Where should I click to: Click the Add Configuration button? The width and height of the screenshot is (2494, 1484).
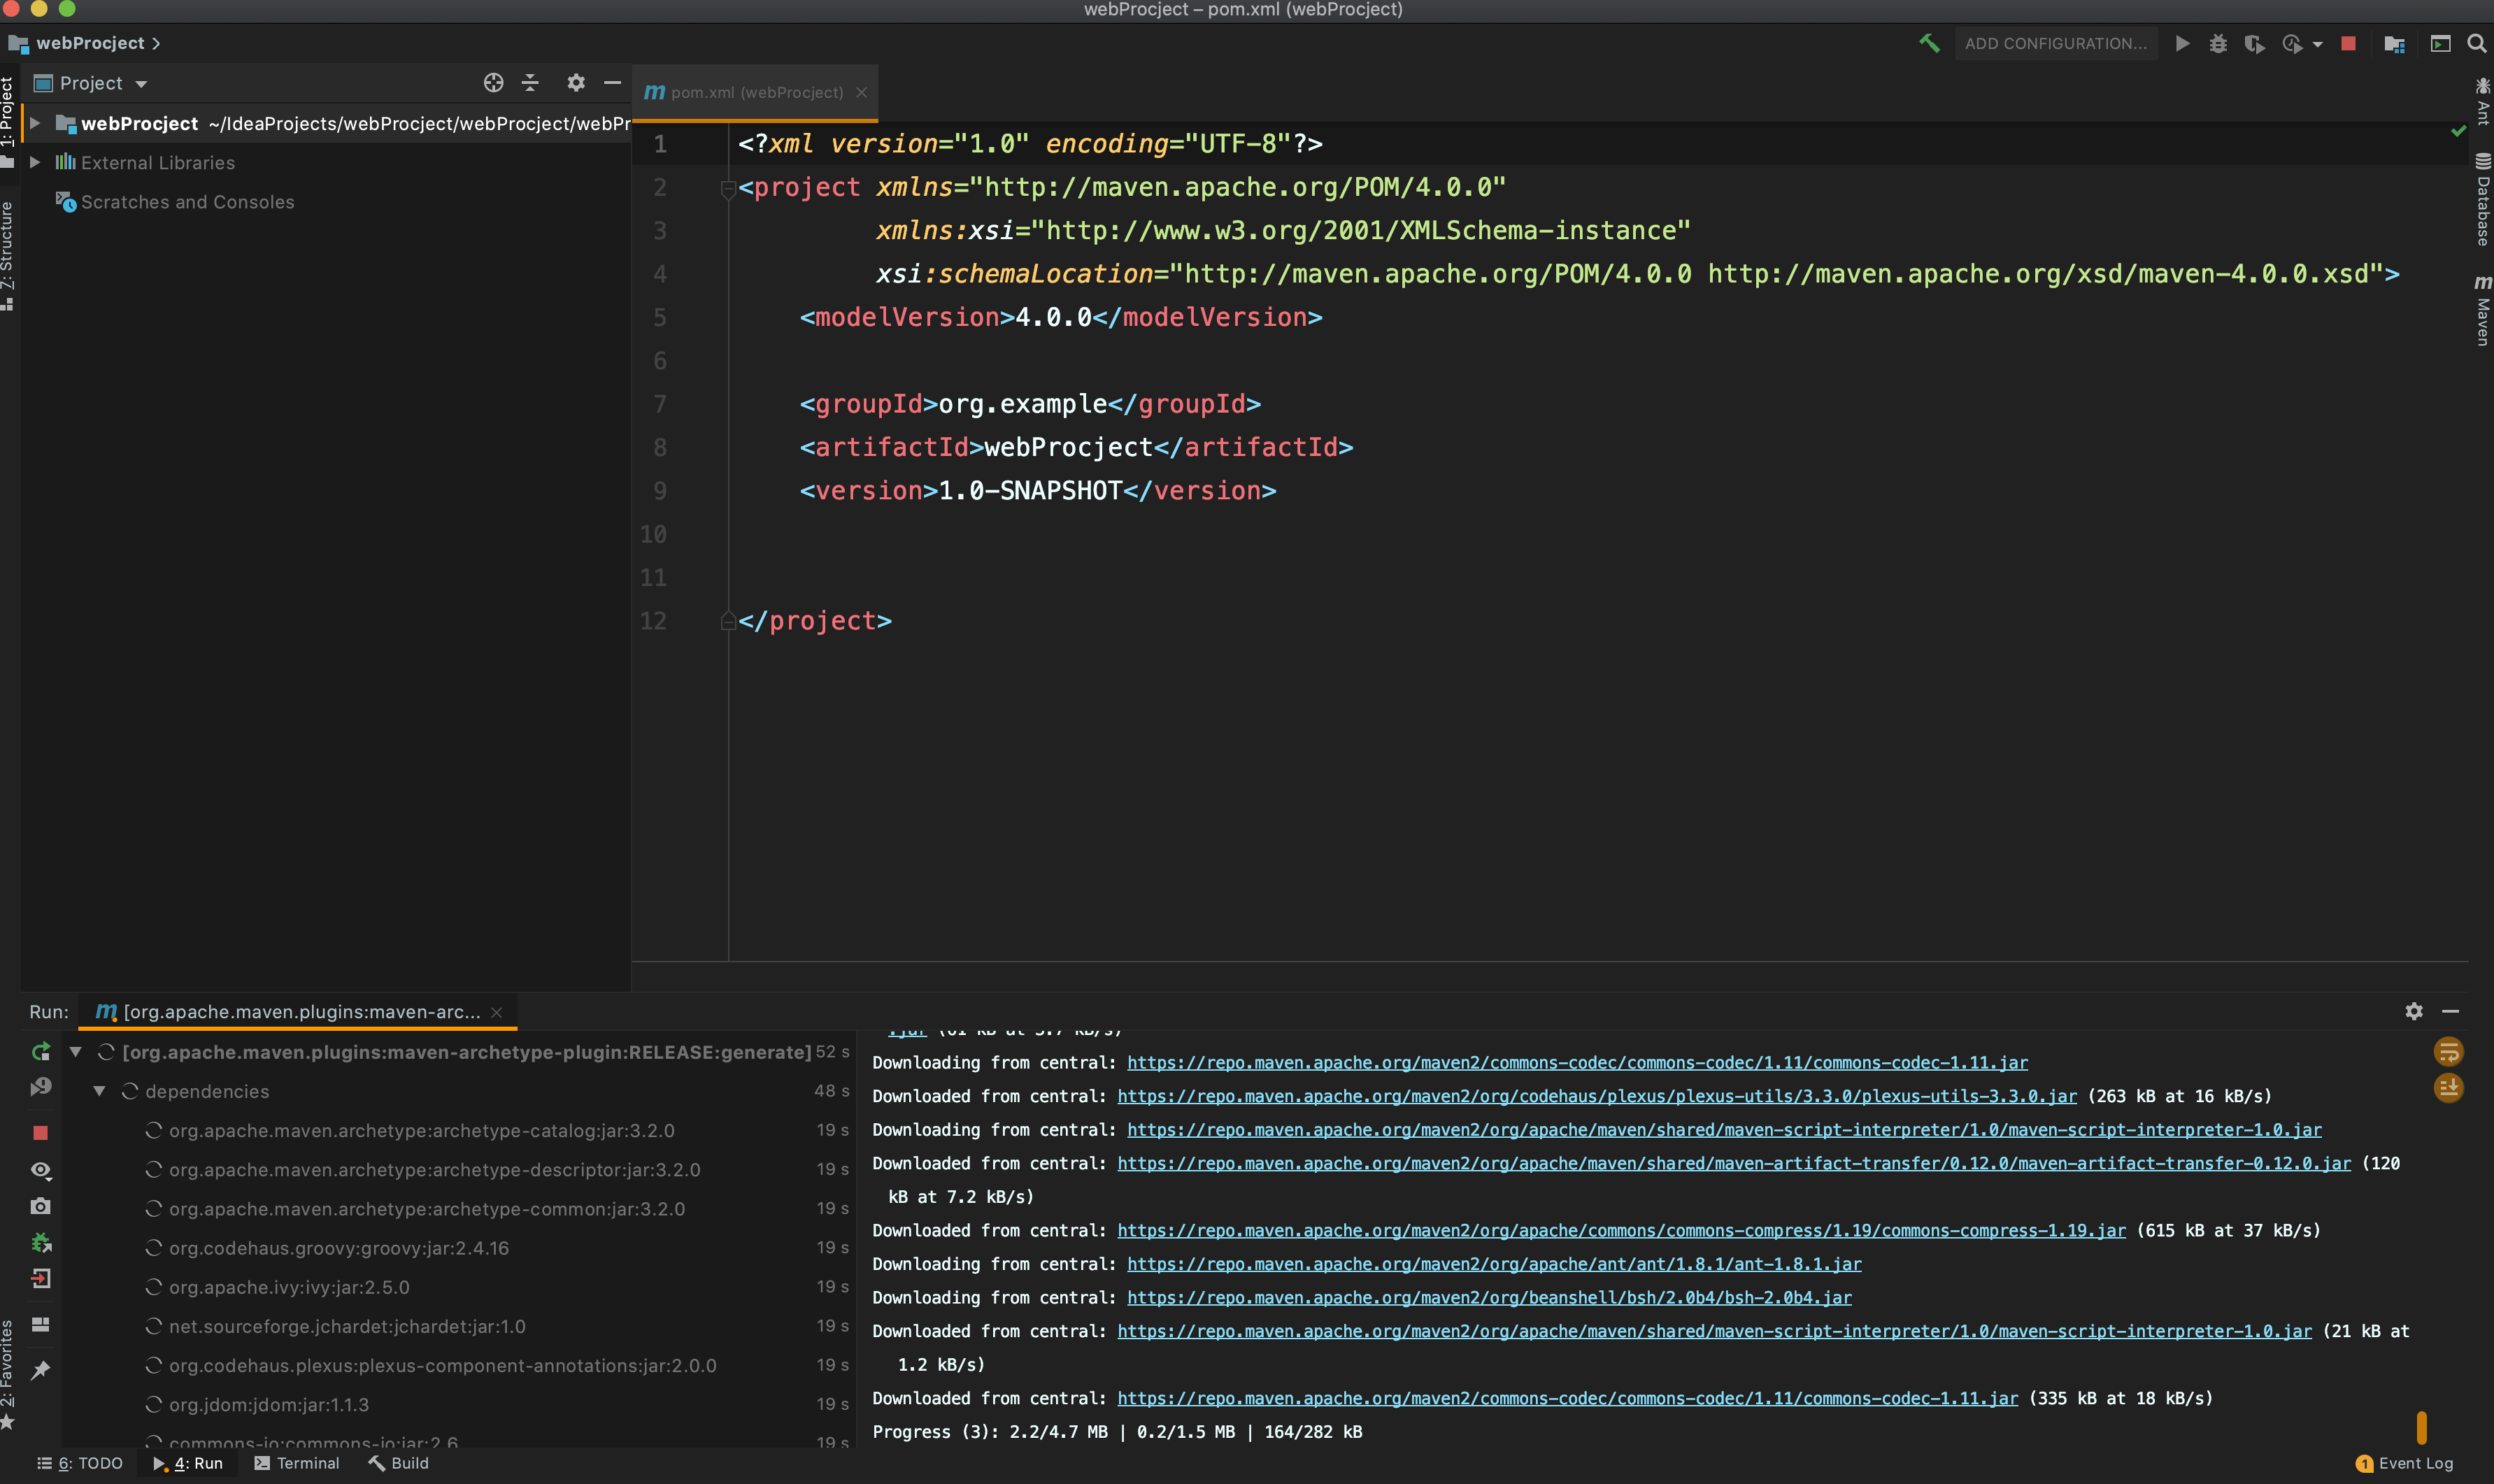(2055, 43)
